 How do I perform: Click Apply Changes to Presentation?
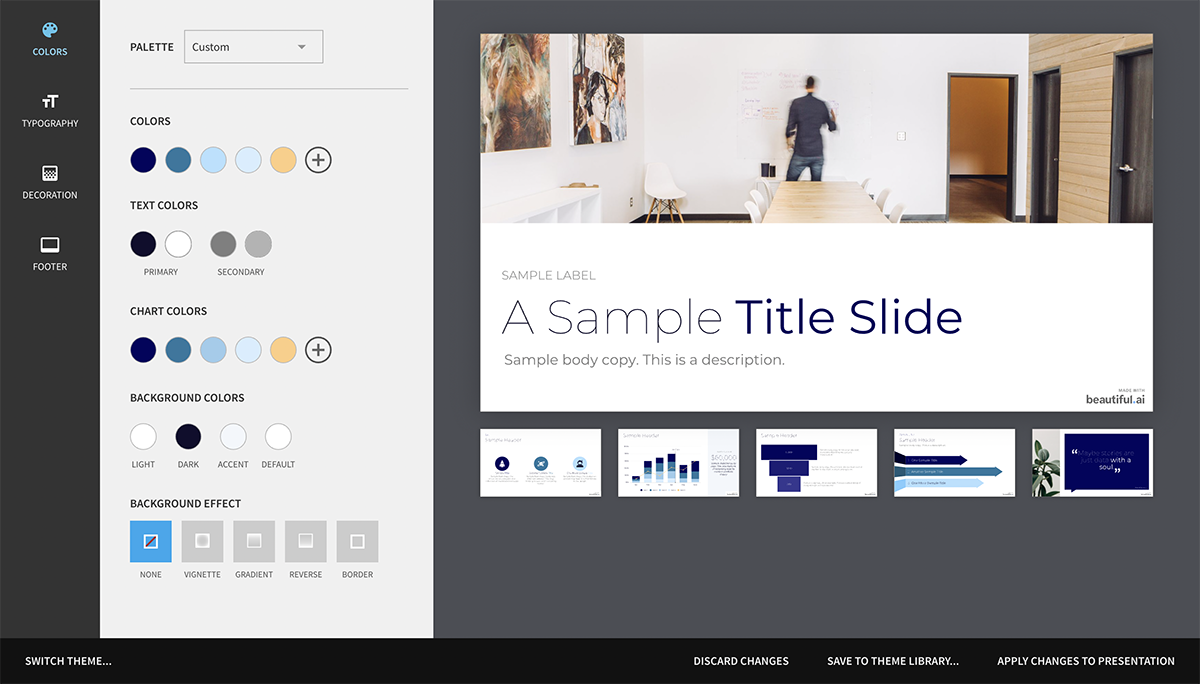(1086, 661)
